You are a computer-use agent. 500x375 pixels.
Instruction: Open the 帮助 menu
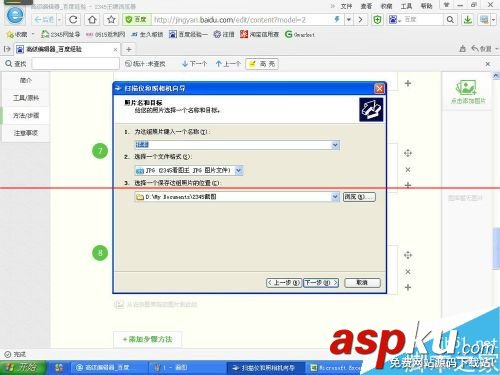pos(426,6)
